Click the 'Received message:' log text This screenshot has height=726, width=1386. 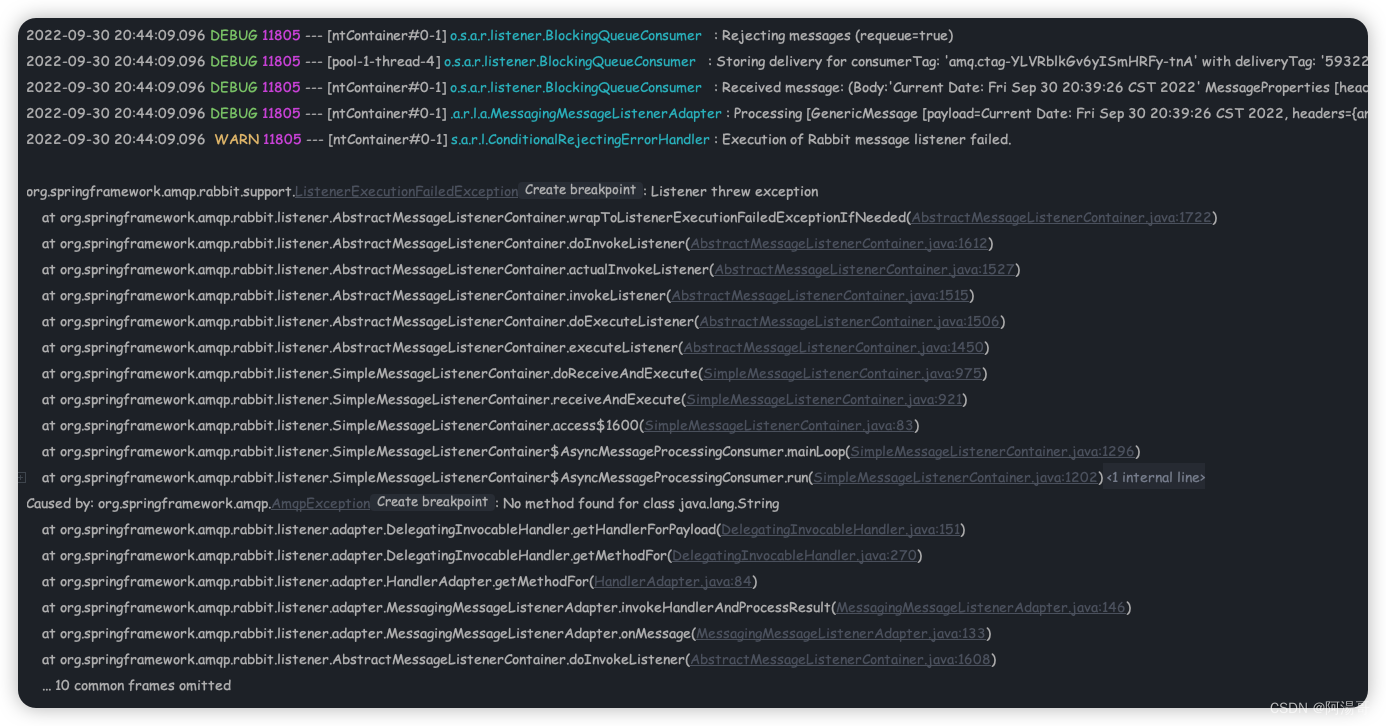click(782, 87)
